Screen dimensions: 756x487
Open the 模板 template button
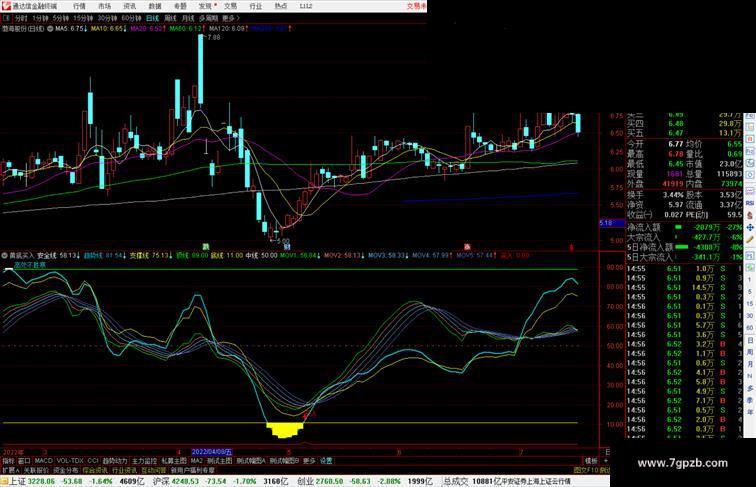pyautogui.click(x=591, y=461)
